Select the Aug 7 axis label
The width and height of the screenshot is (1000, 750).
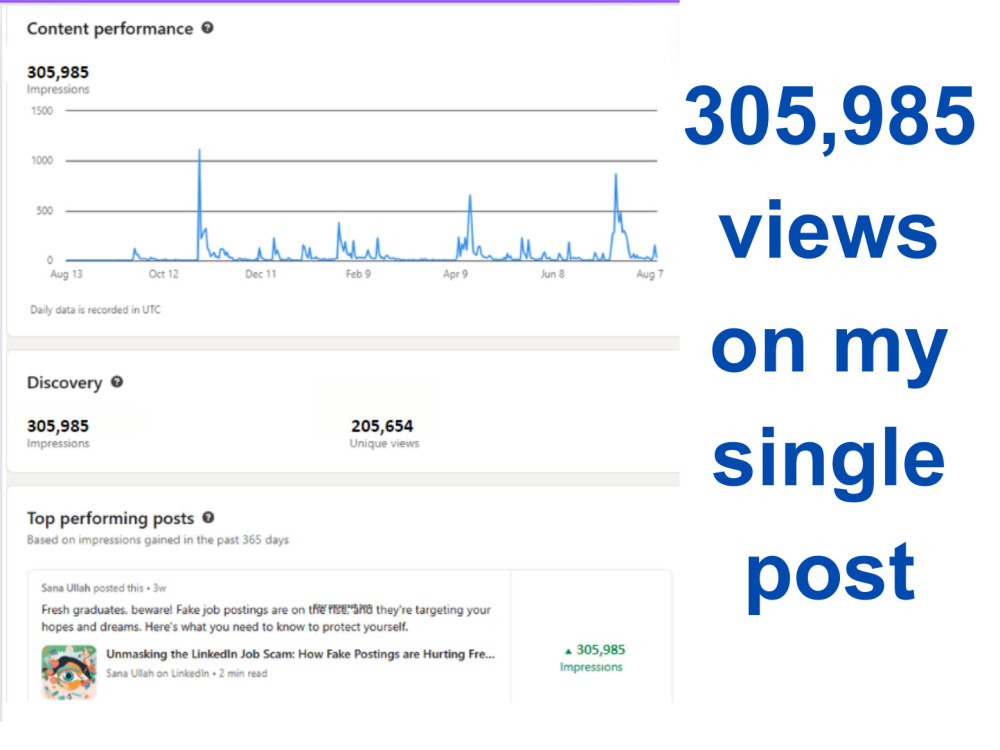pos(650,274)
